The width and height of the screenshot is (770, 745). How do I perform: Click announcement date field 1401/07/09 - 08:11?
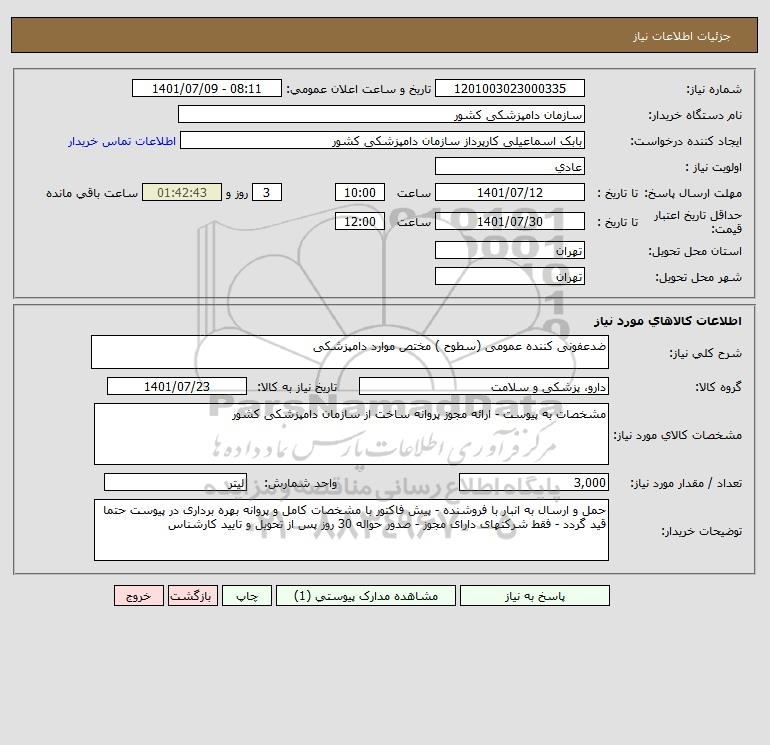(207, 88)
